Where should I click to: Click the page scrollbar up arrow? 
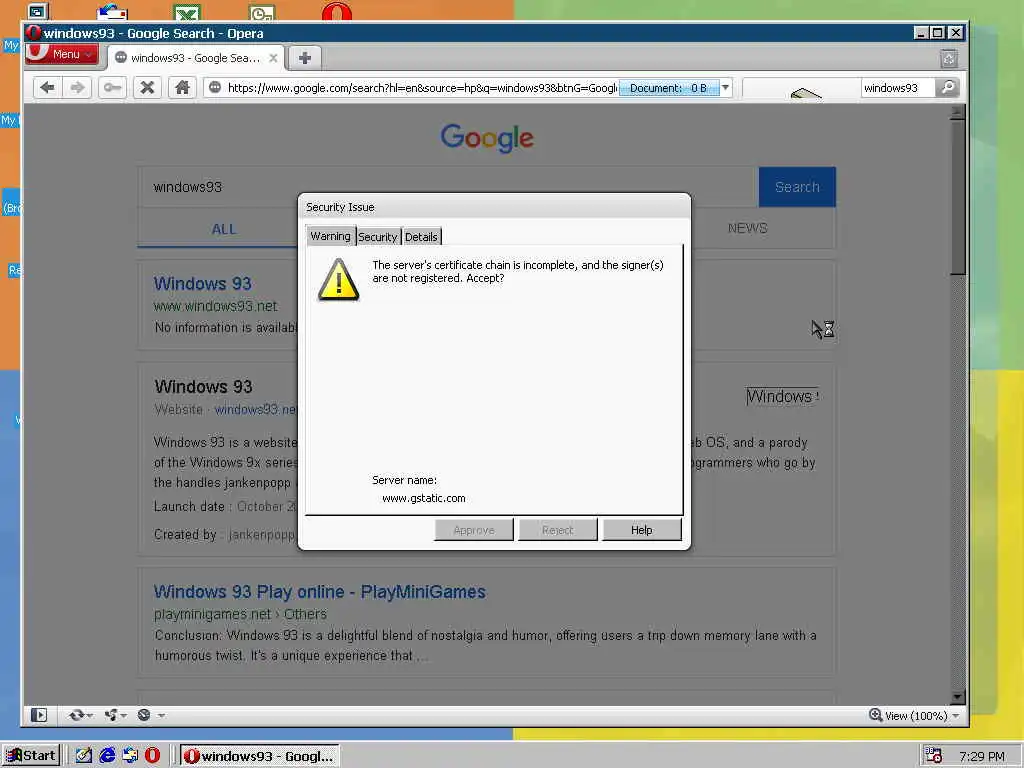(x=958, y=112)
